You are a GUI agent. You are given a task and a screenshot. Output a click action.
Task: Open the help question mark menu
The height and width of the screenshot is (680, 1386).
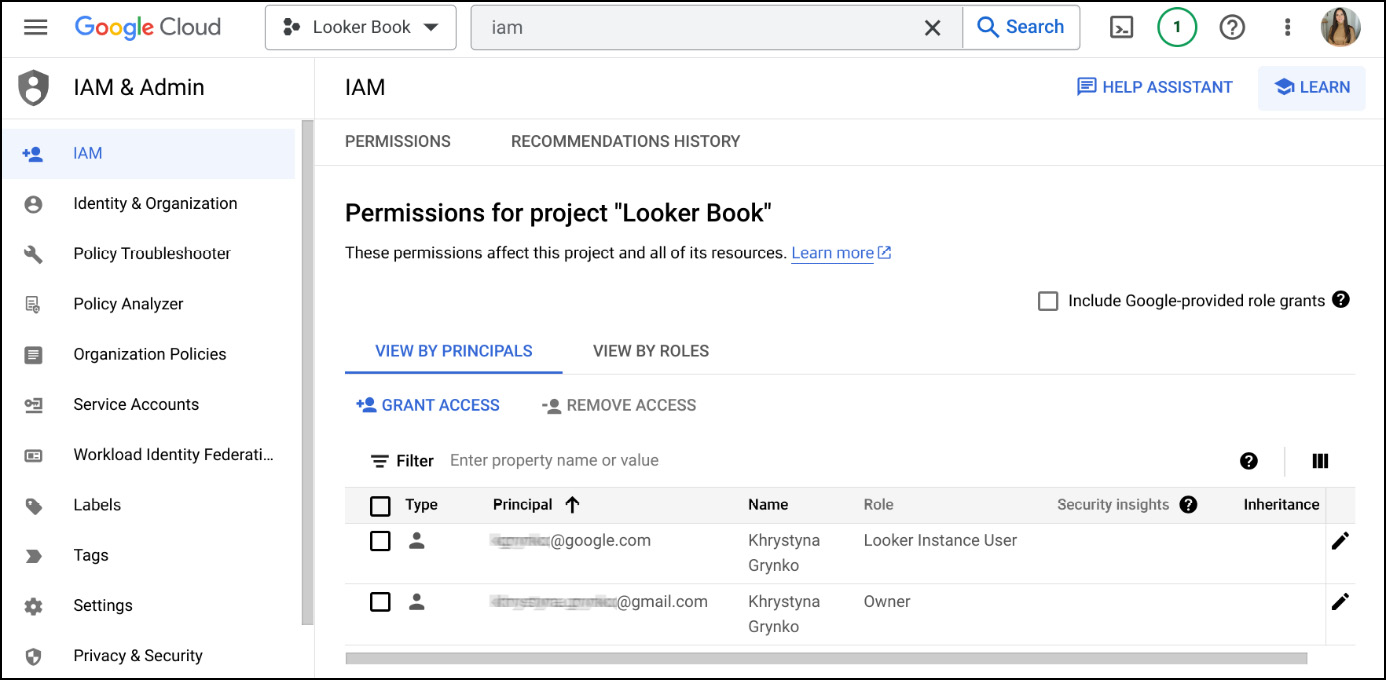pos(1232,28)
